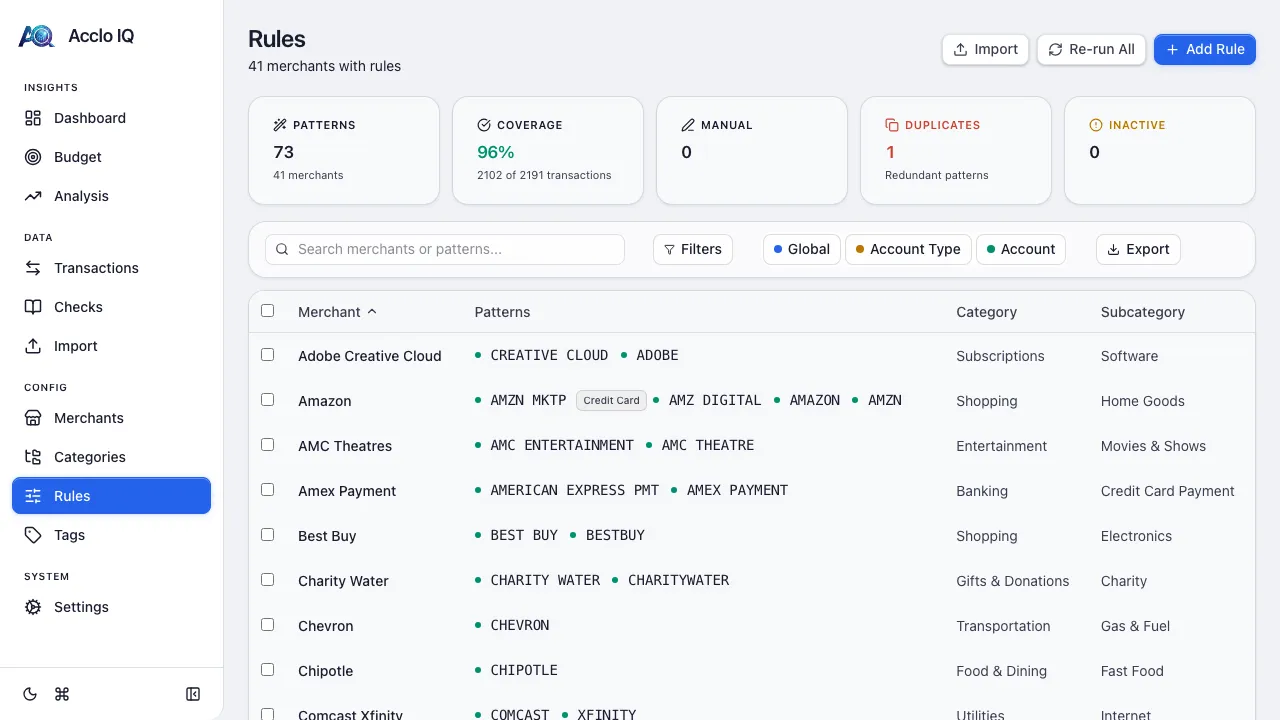The image size is (1280, 720).
Task: Click the Gas & Fuel subcategory
Action: pos(1135,626)
